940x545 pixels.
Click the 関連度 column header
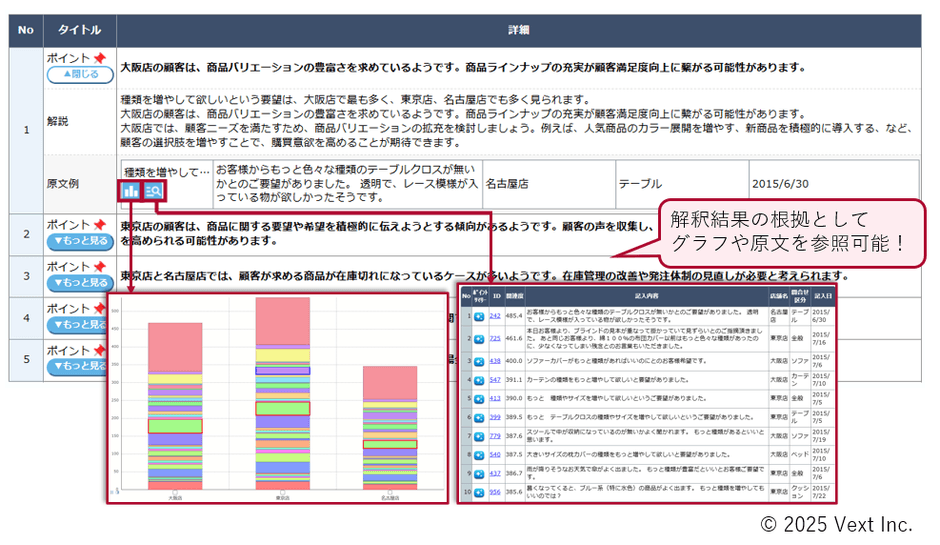(514, 296)
